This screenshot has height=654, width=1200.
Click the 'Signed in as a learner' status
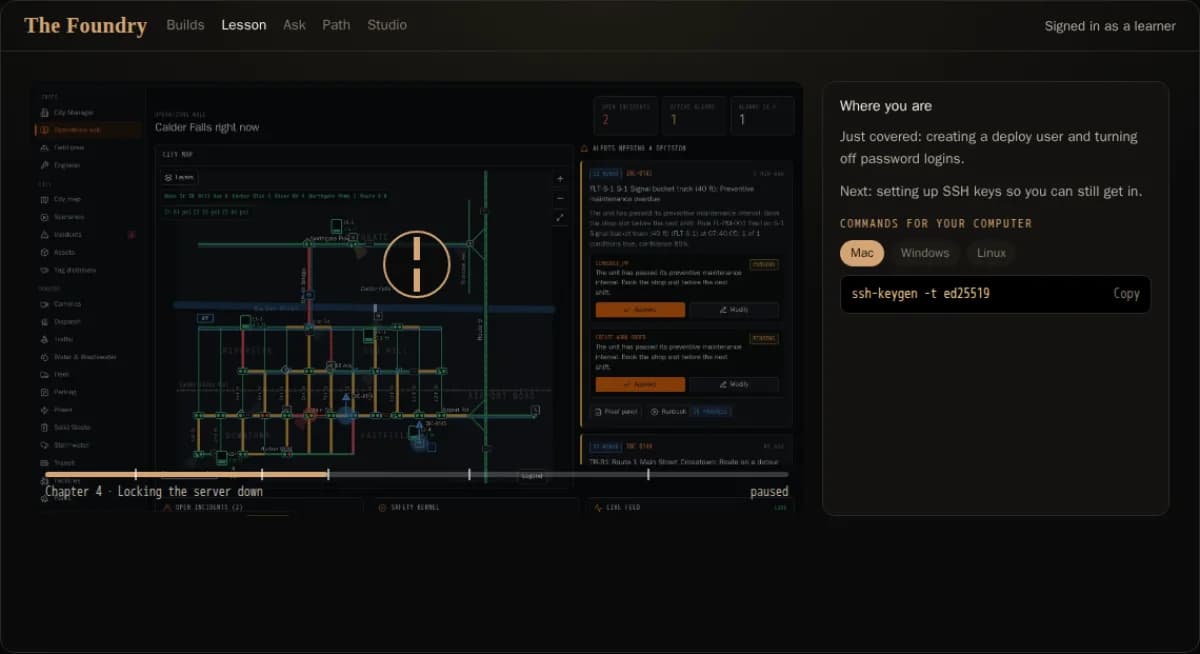click(x=1110, y=26)
